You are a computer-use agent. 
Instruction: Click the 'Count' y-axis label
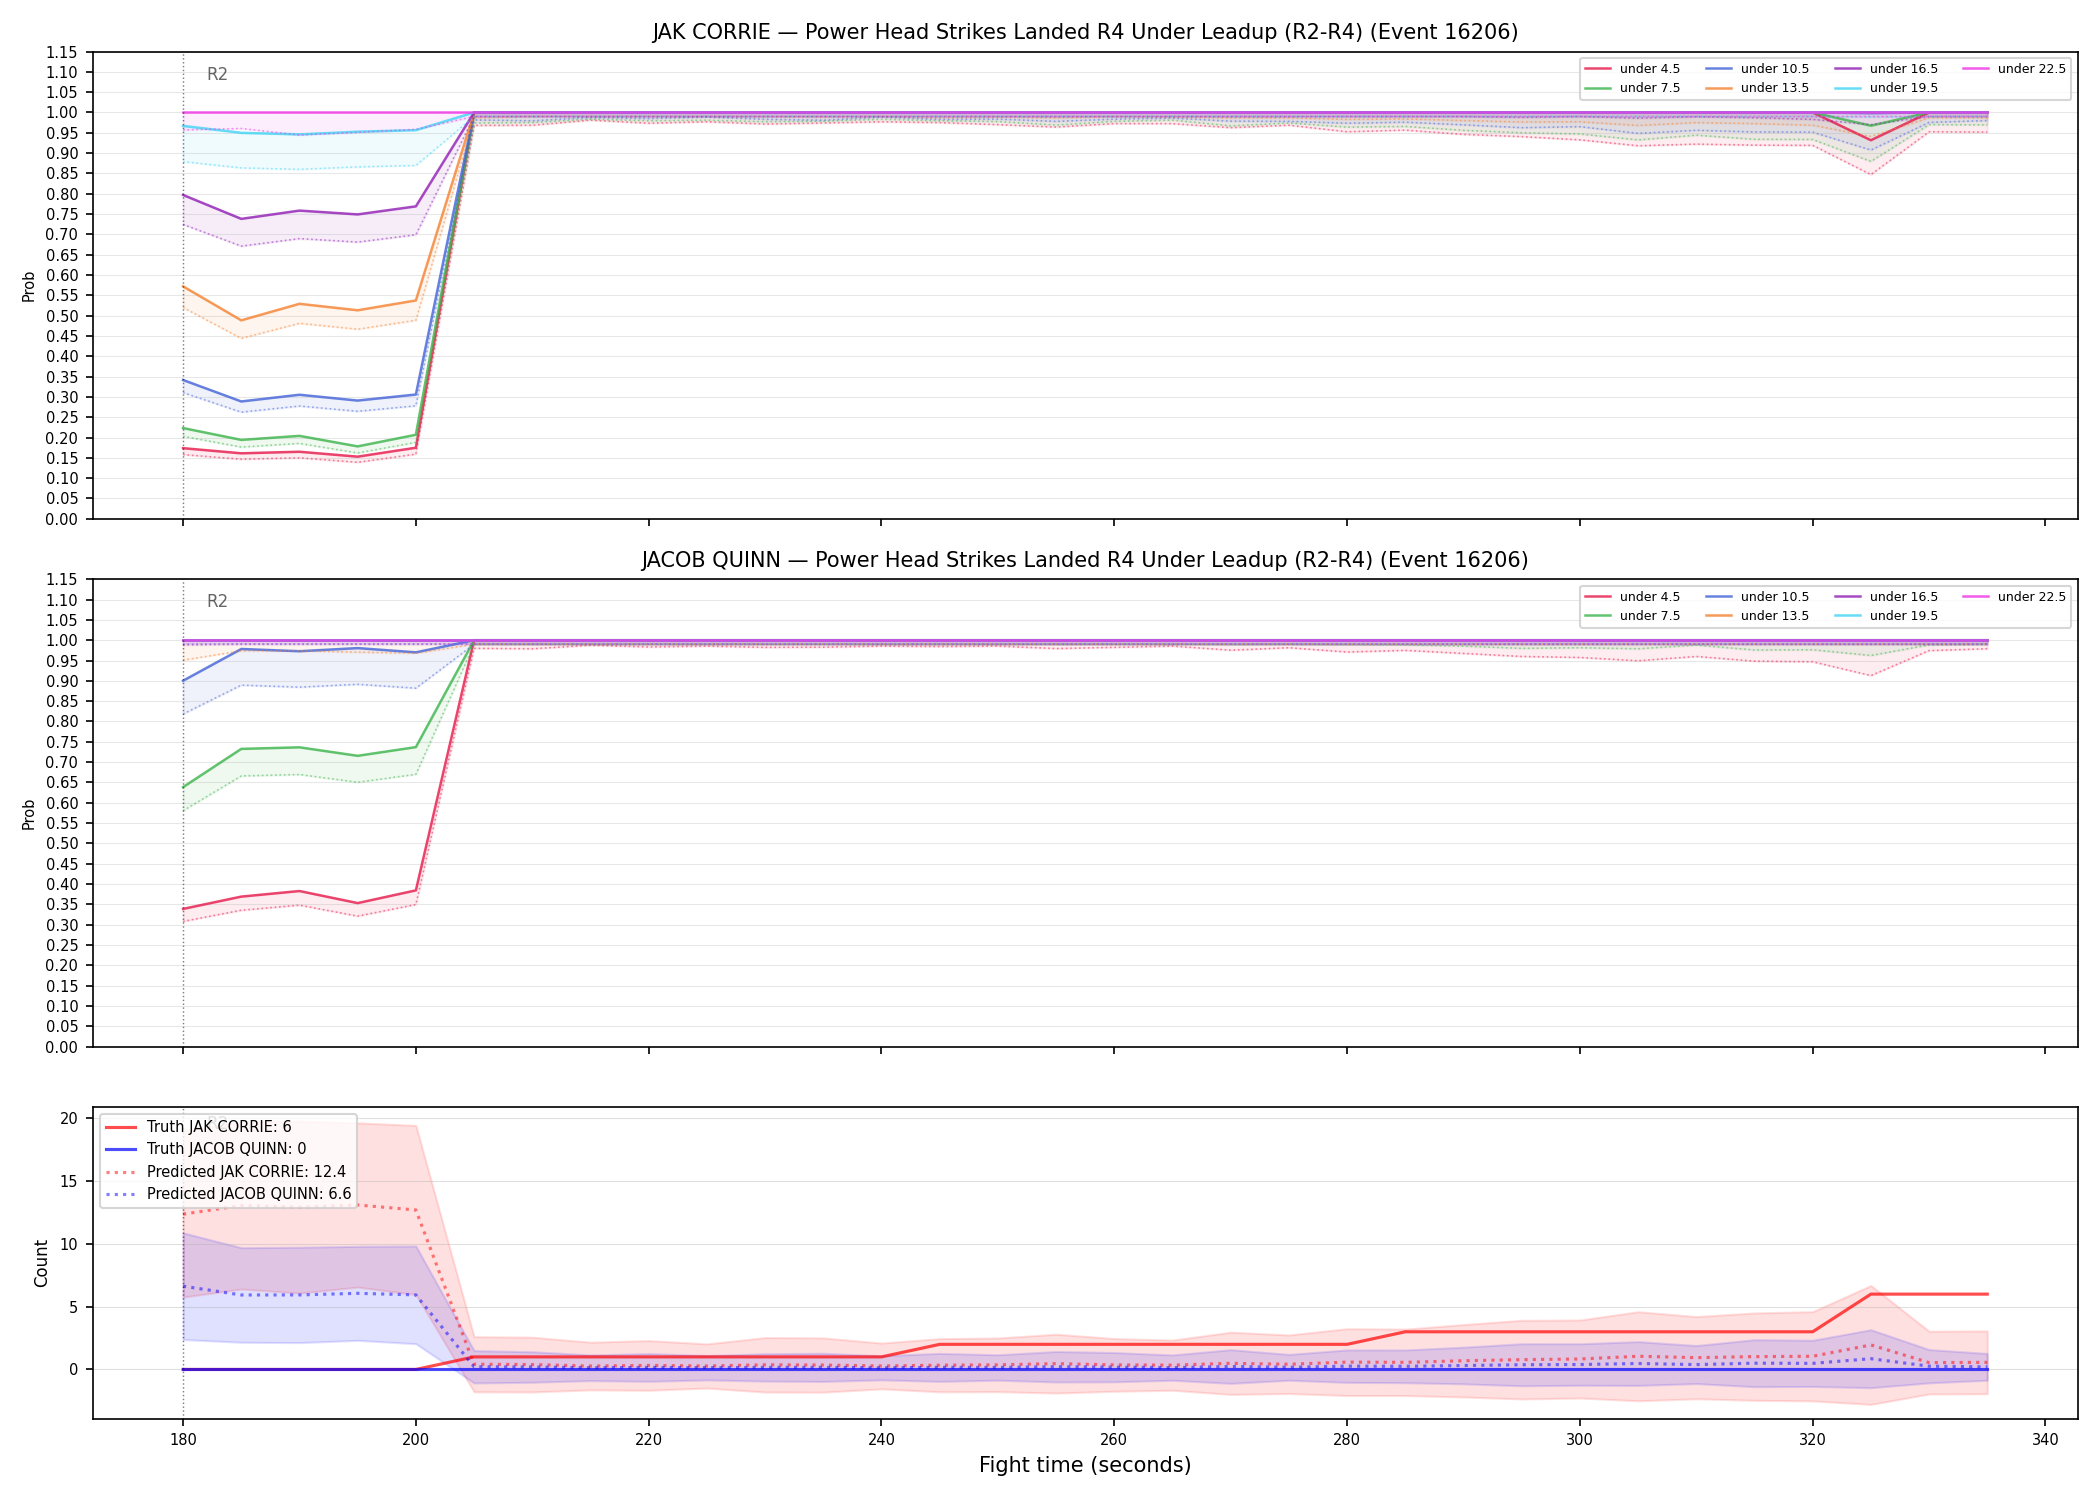41,1263
